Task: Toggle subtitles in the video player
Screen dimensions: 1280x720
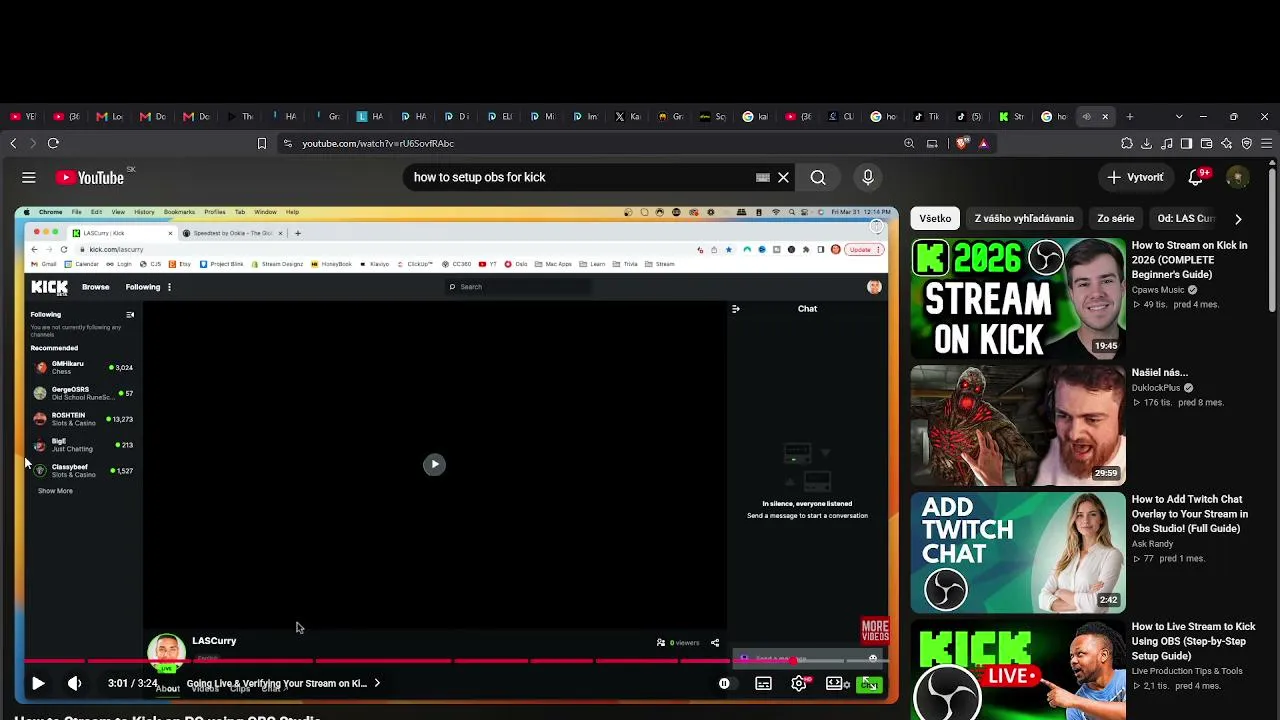Action: 763,684
